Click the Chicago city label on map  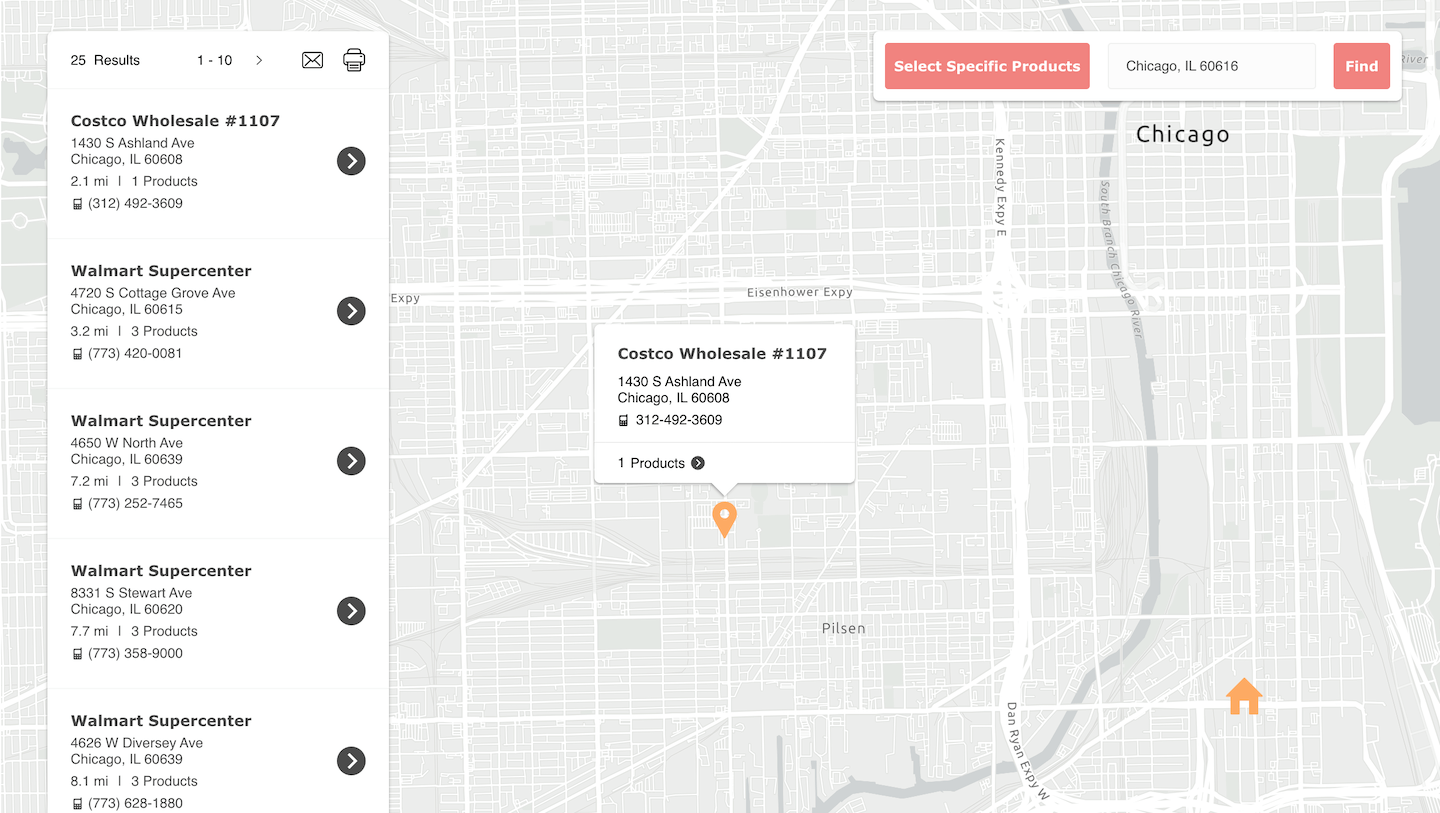tap(1183, 134)
